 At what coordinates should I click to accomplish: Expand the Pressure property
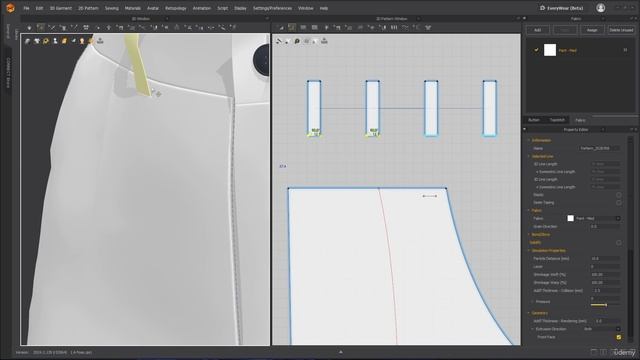point(533,302)
